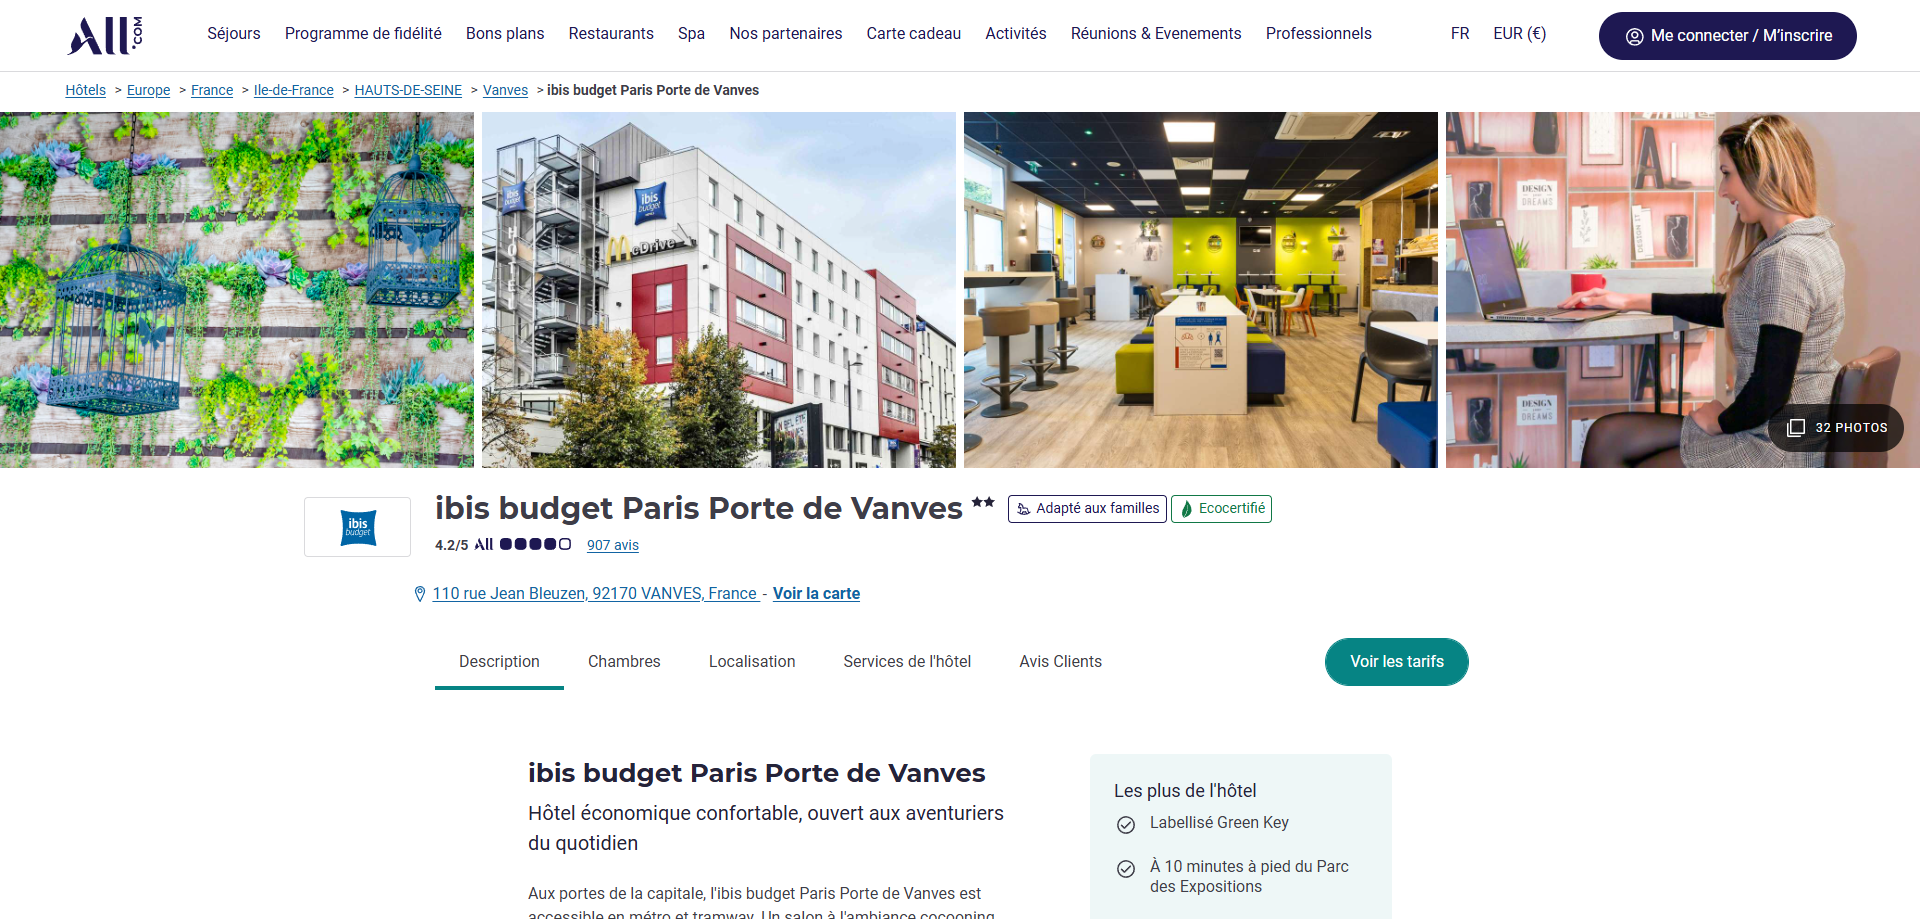Open the Voir la carte link
Viewport: 1920px width, 919px height.
pos(816,594)
